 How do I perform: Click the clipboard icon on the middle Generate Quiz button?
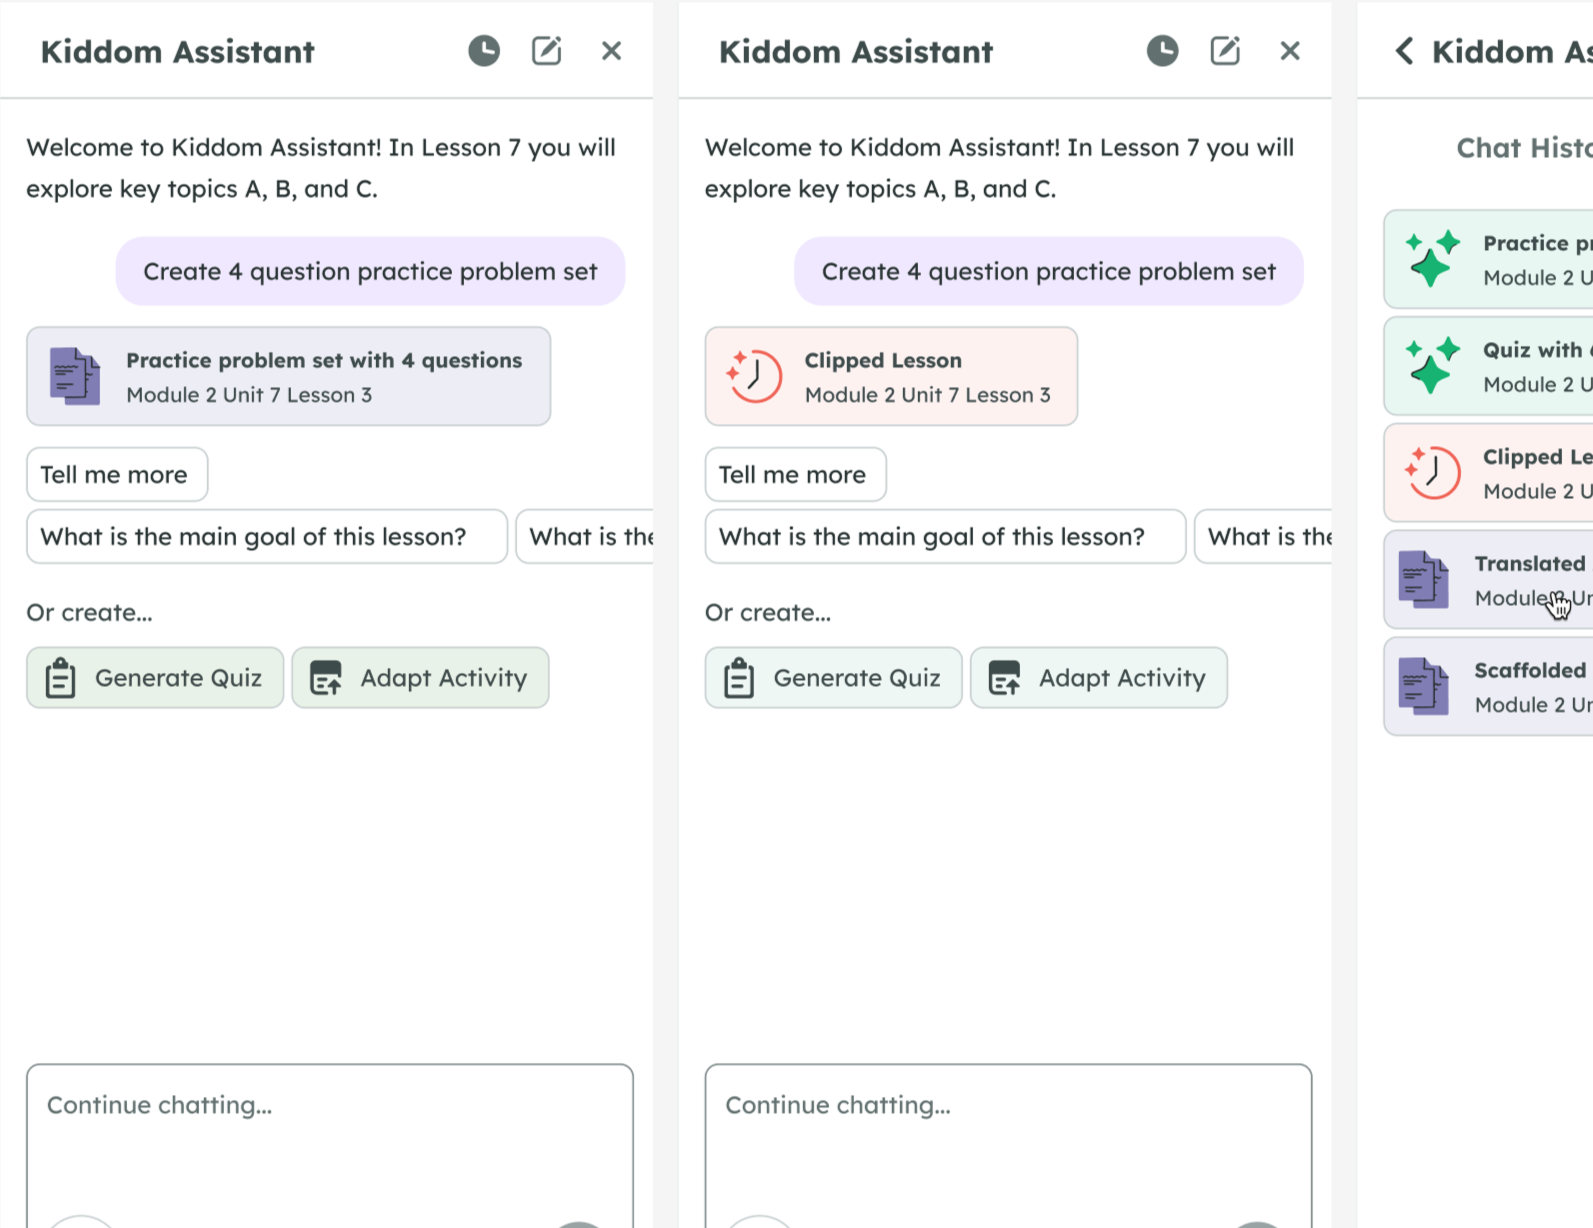pos(739,678)
